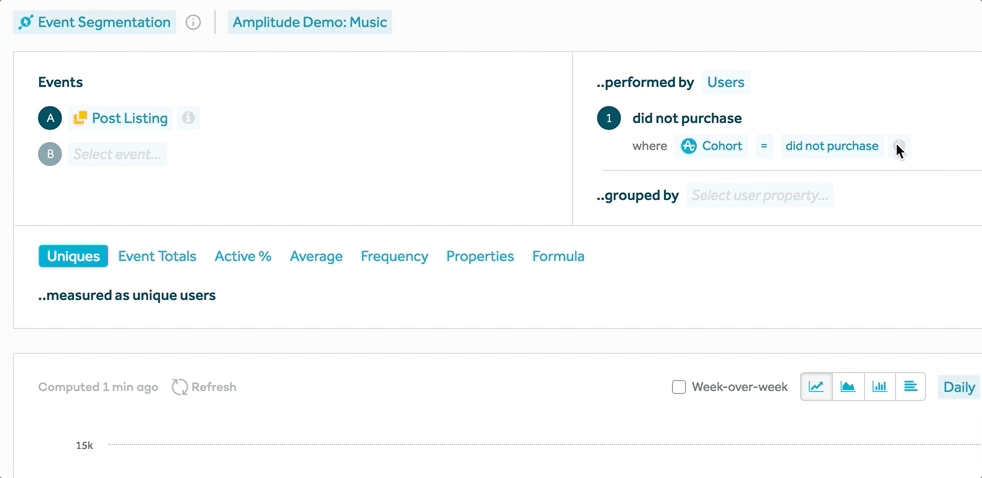Switch to horizontal bar chart icon
Image resolution: width=982 pixels, height=478 pixels.
coord(910,387)
